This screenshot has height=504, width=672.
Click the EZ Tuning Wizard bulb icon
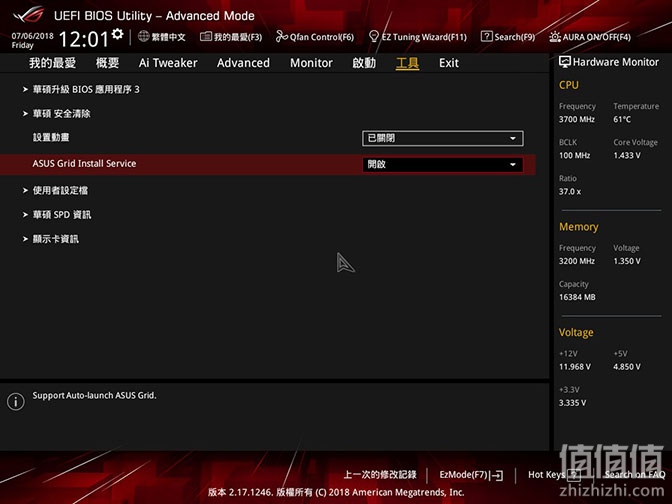374,36
